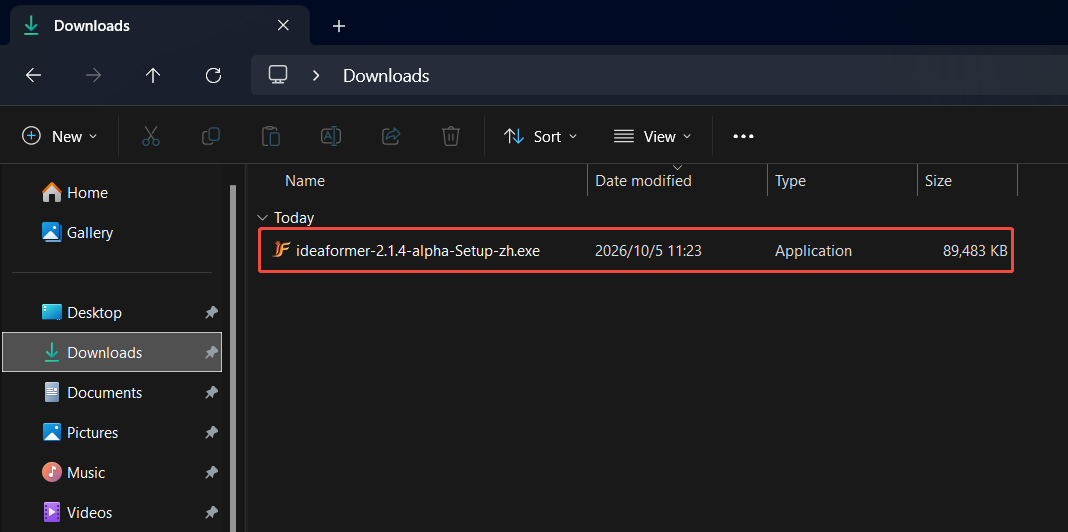Screen dimensions: 1068x532
Task: Collapse the Today group chevron
Action: pos(262,218)
